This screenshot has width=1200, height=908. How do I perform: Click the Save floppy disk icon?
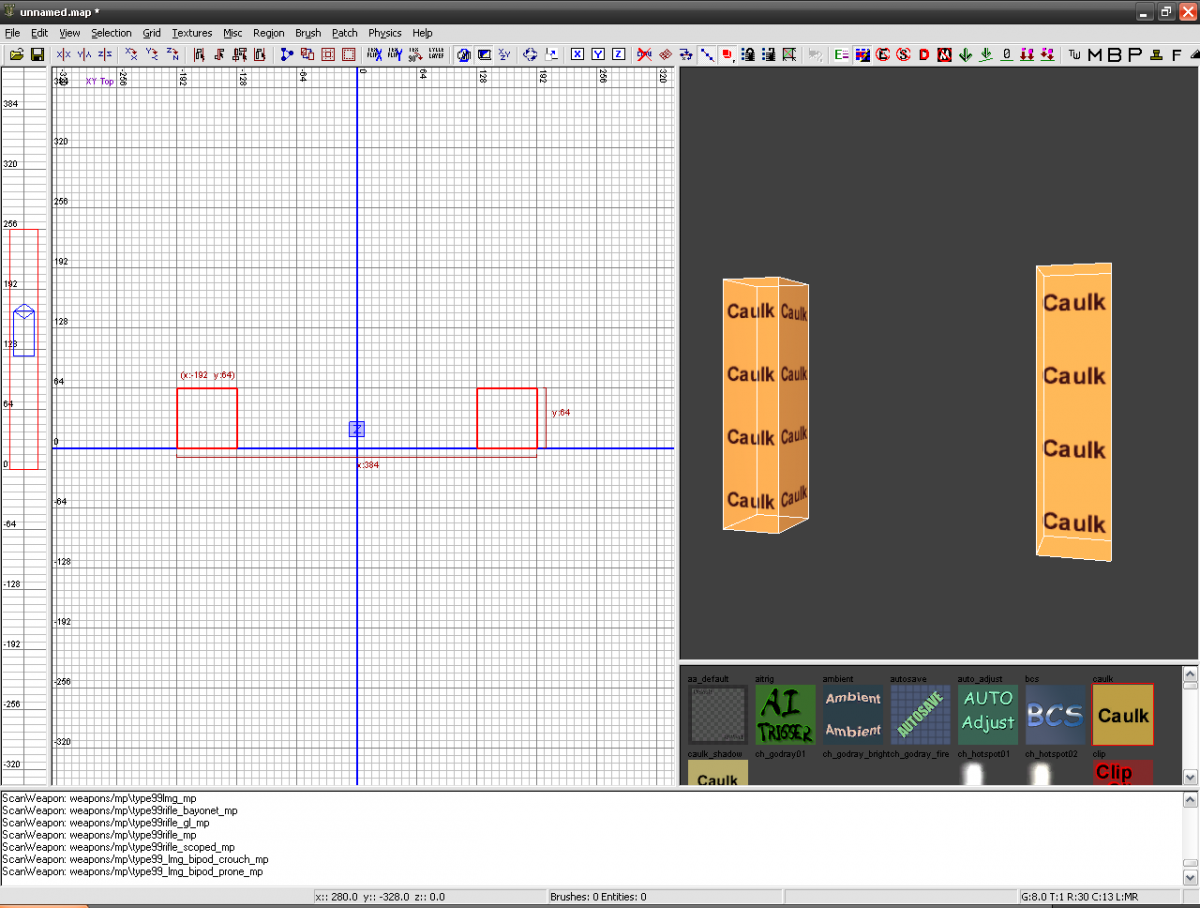tap(37, 54)
